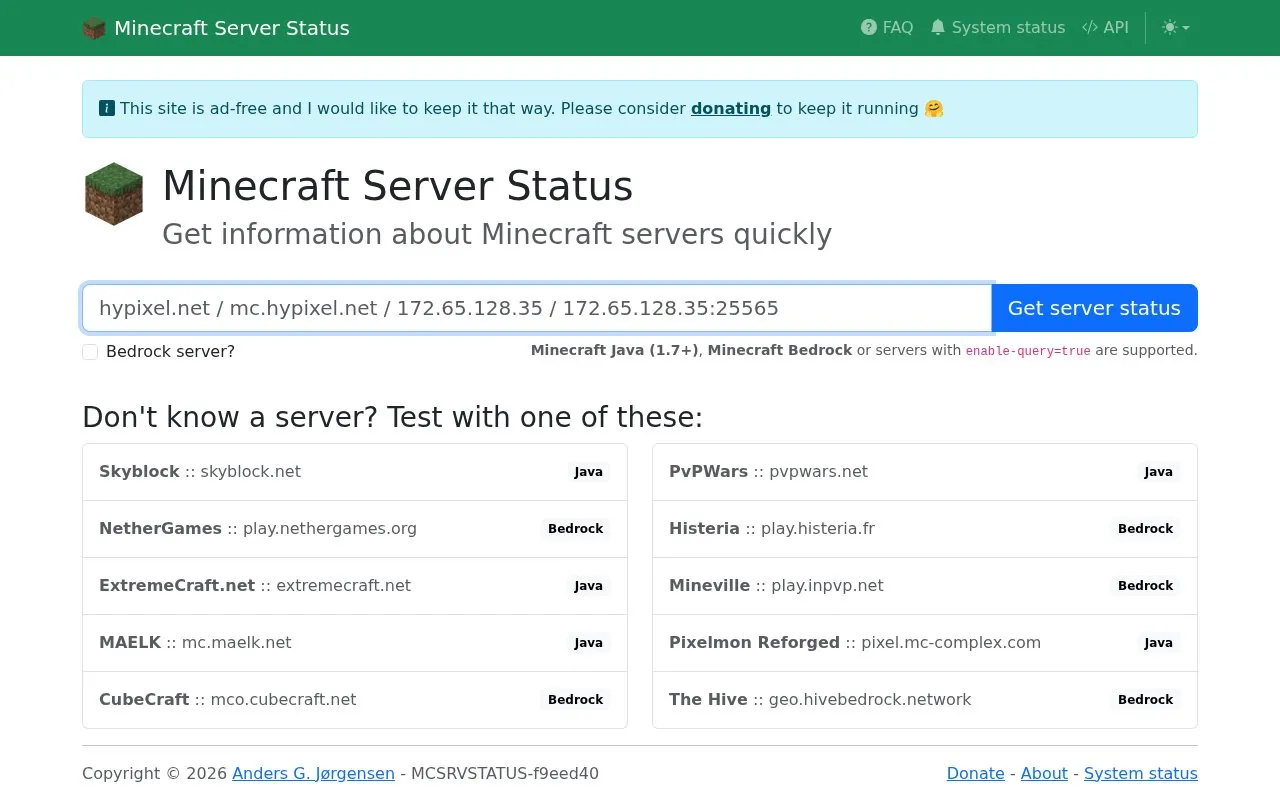Open System status from the navbar
The width and height of the screenshot is (1280, 800).
[997, 28]
